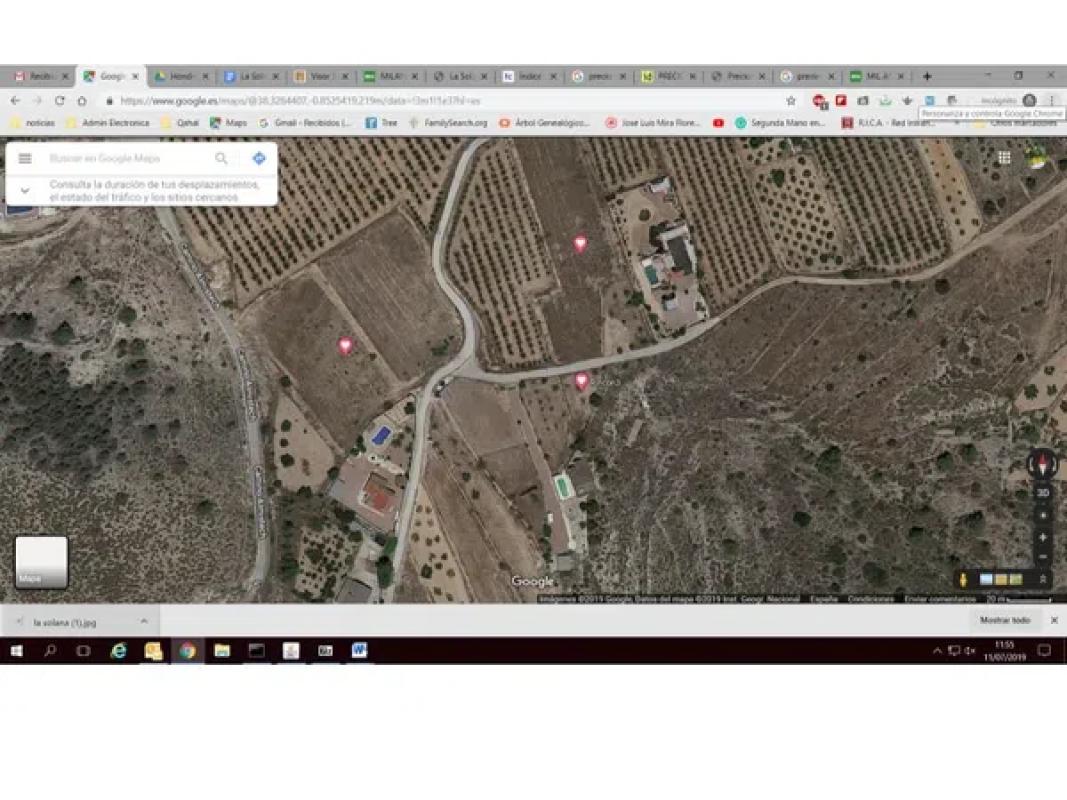1067x800 pixels.
Task: Open Chrome customize and control menu
Action: (x=1051, y=101)
